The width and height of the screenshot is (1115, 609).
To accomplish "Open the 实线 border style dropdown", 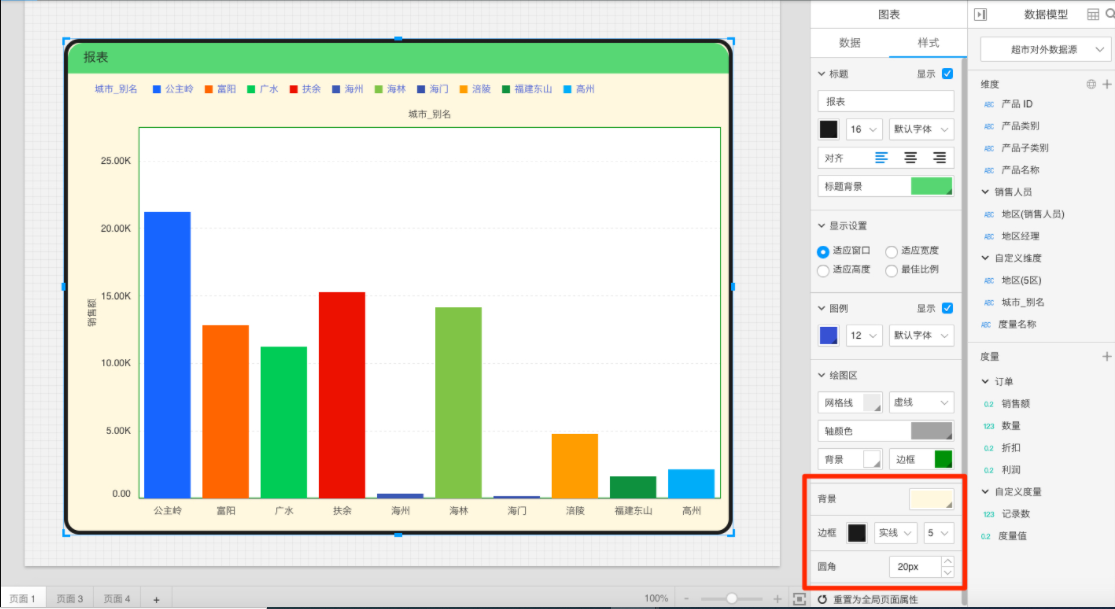I will click(x=895, y=533).
